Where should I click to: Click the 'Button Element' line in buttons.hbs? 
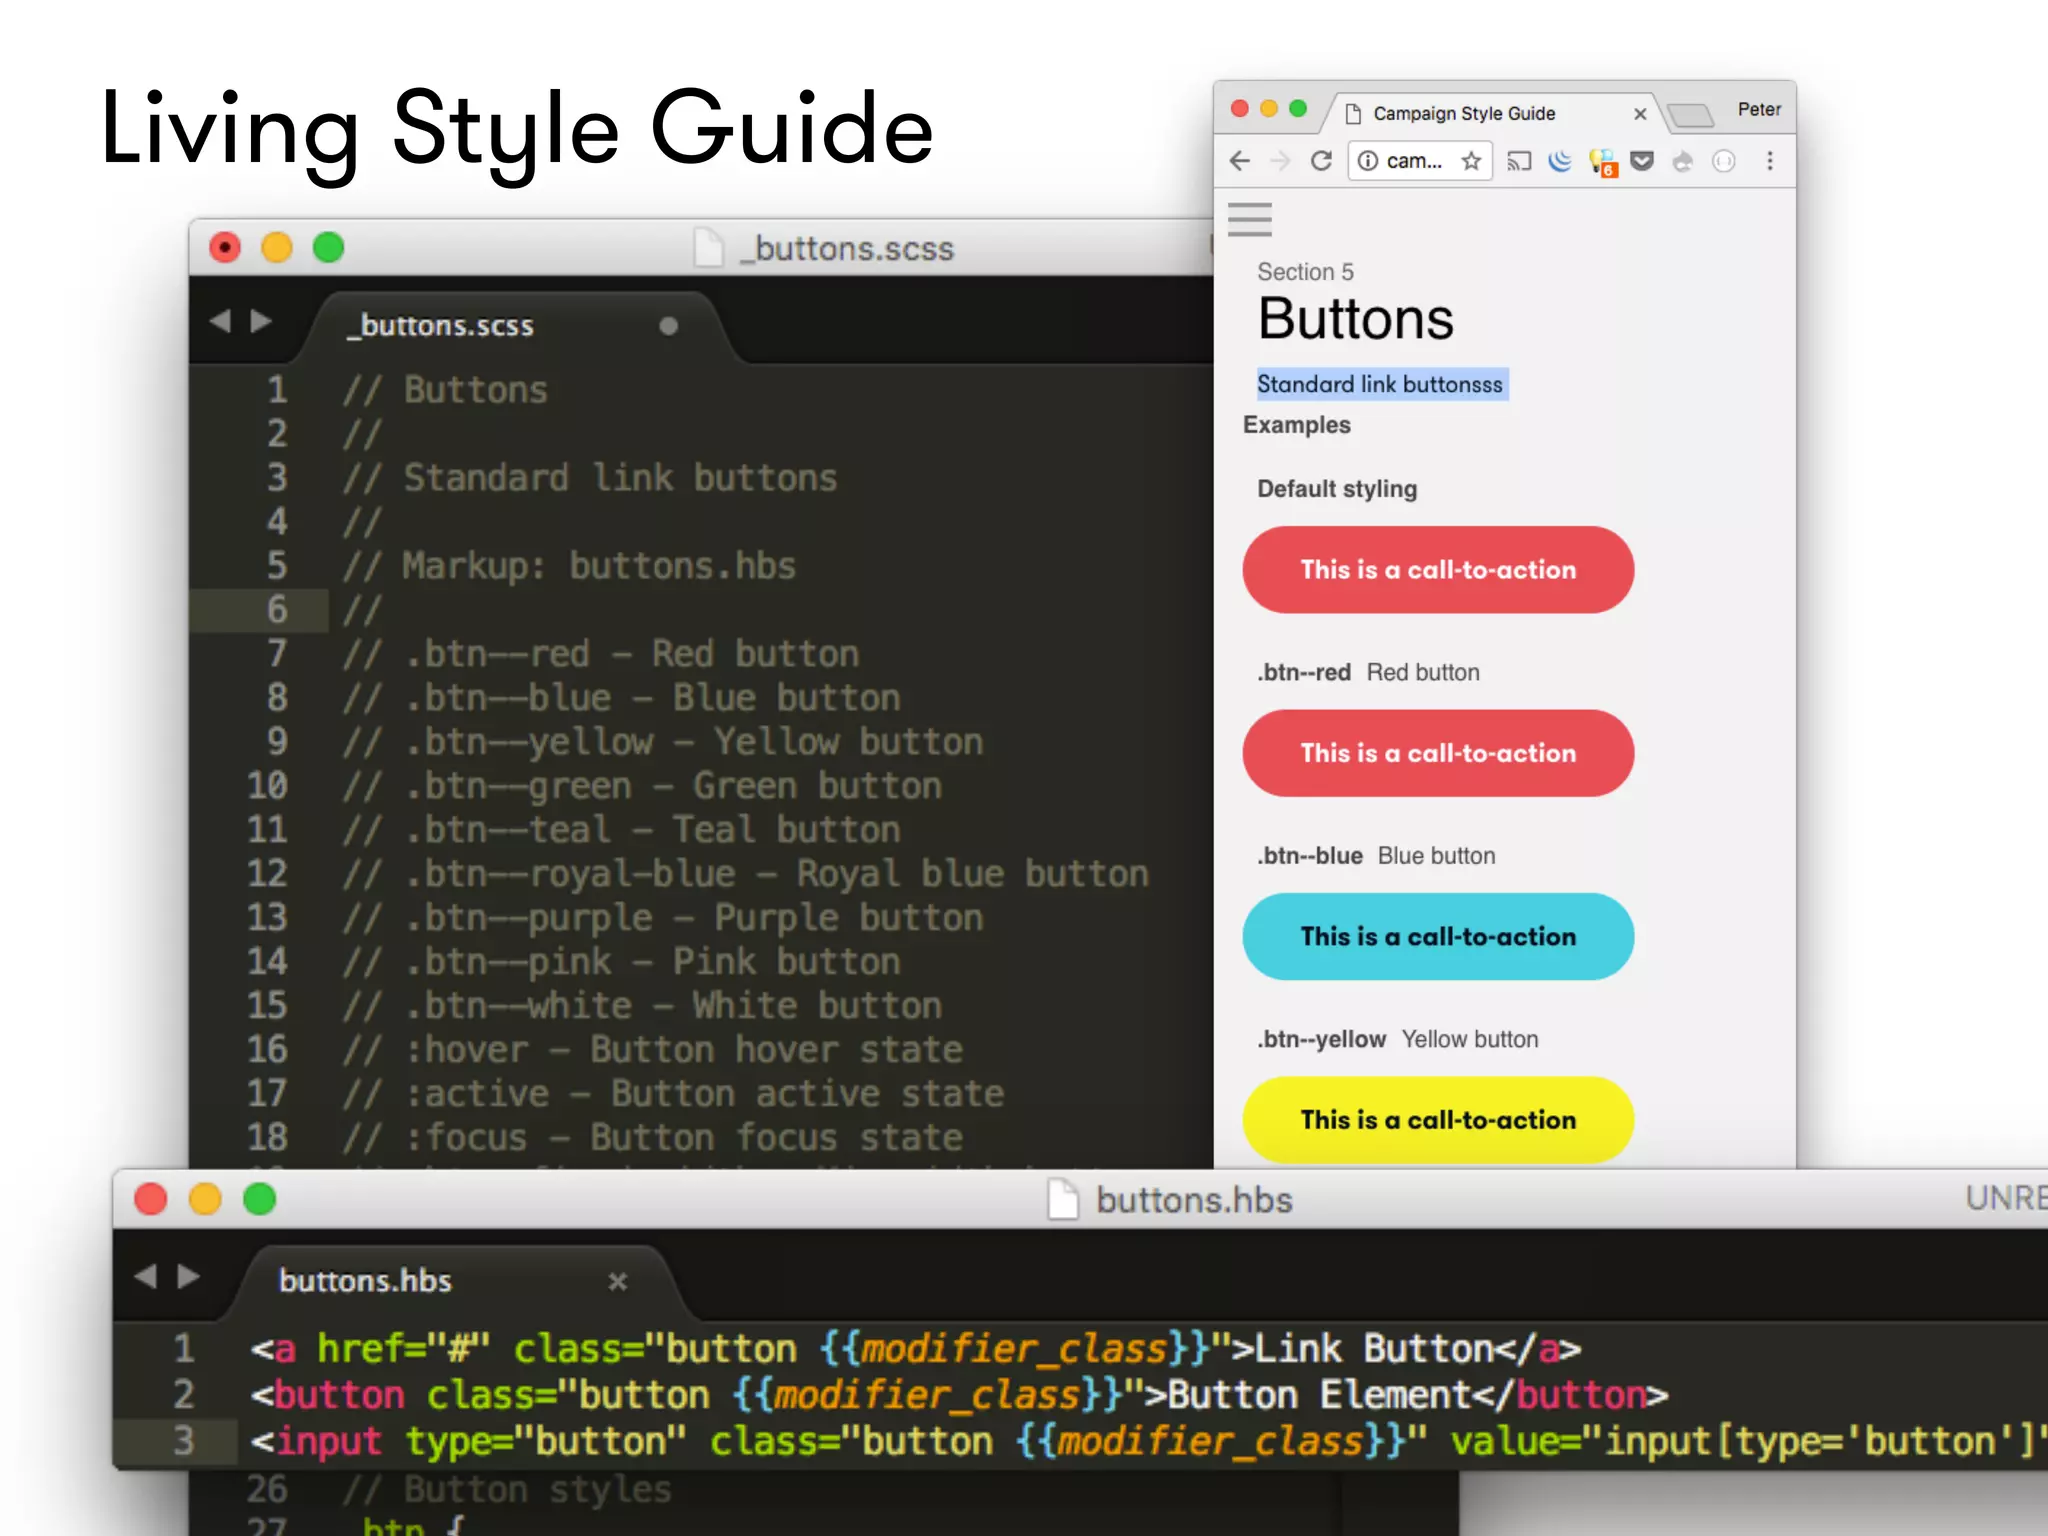(x=959, y=1395)
